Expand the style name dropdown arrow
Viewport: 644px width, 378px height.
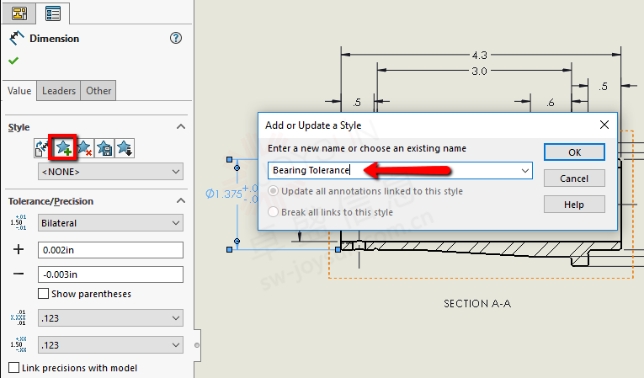(x=525, y=171)
